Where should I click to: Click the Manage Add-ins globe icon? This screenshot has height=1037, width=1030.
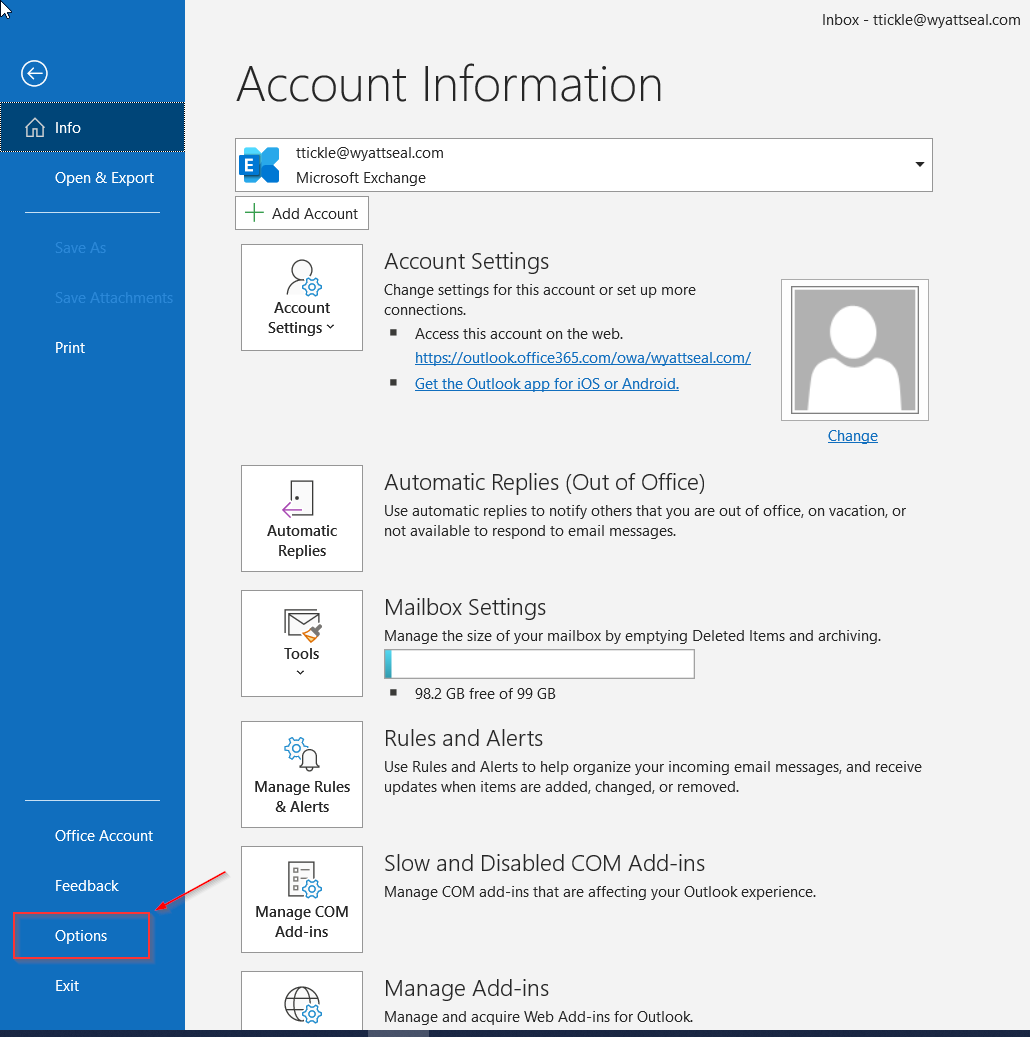[x=301, y=1002]
